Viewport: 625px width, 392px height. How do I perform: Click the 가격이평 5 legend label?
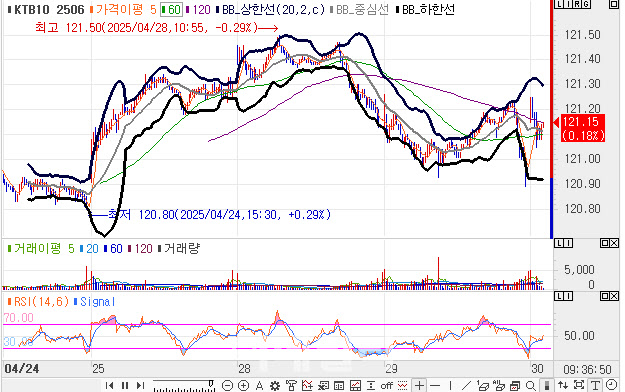click(123, 10)
